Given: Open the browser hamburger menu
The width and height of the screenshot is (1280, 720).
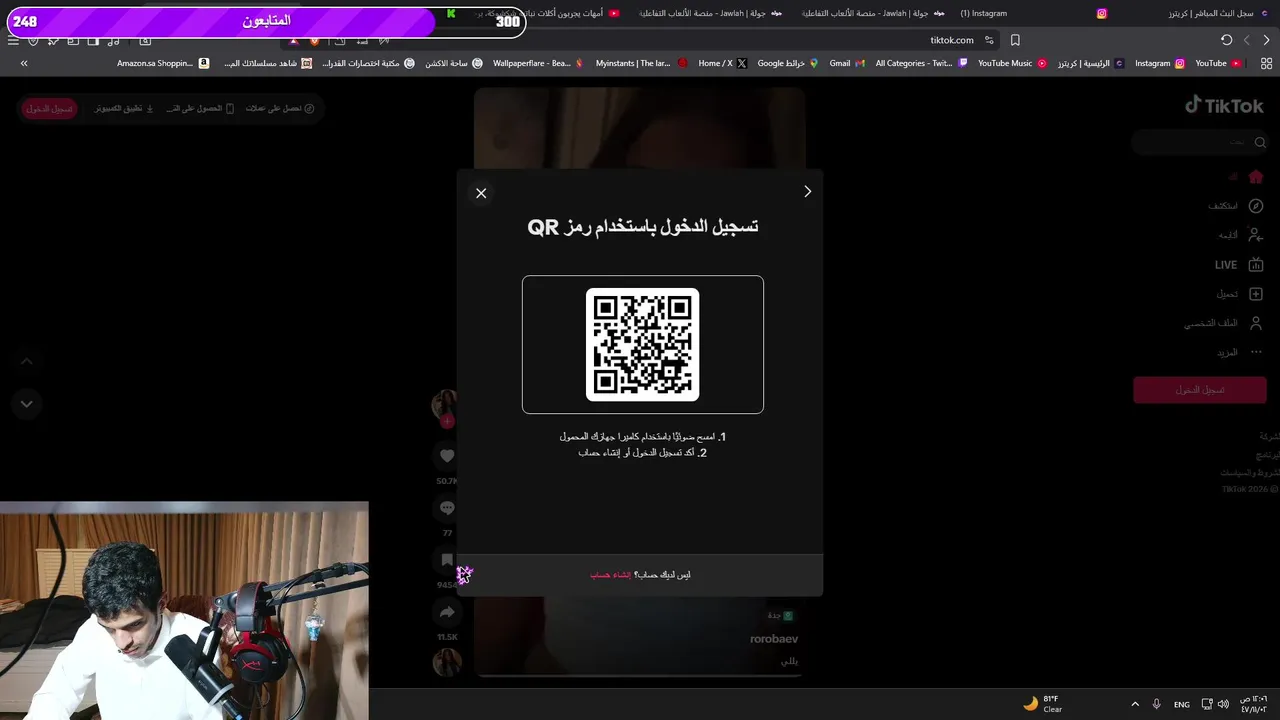Looking at the screenshot, I should tap(13, 40).
